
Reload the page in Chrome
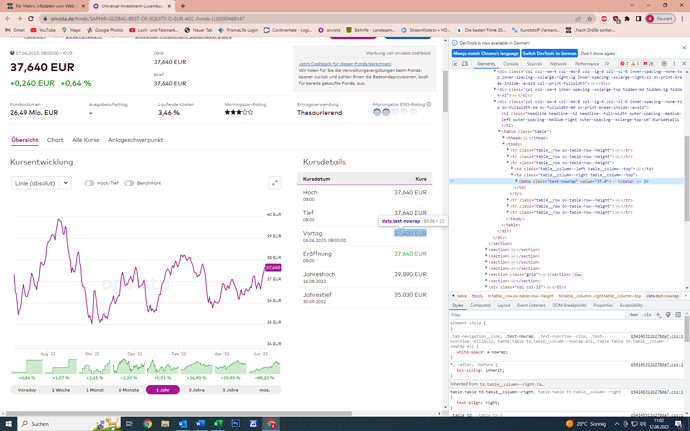click(x=31, y=18)
